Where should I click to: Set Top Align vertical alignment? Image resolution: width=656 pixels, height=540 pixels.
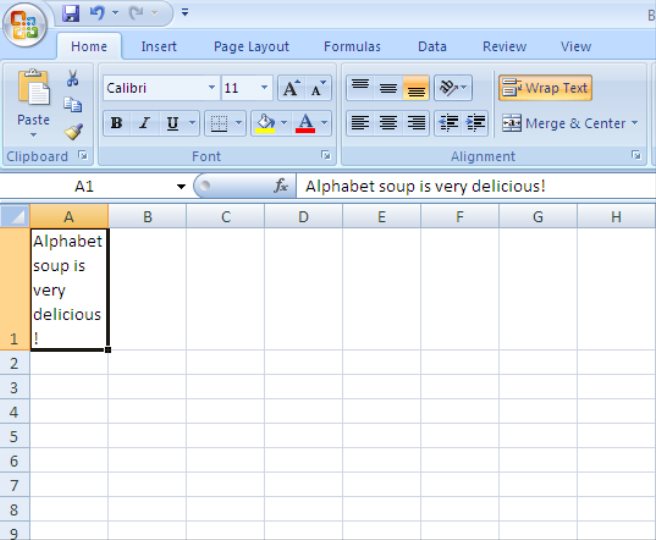coord(360,88)
